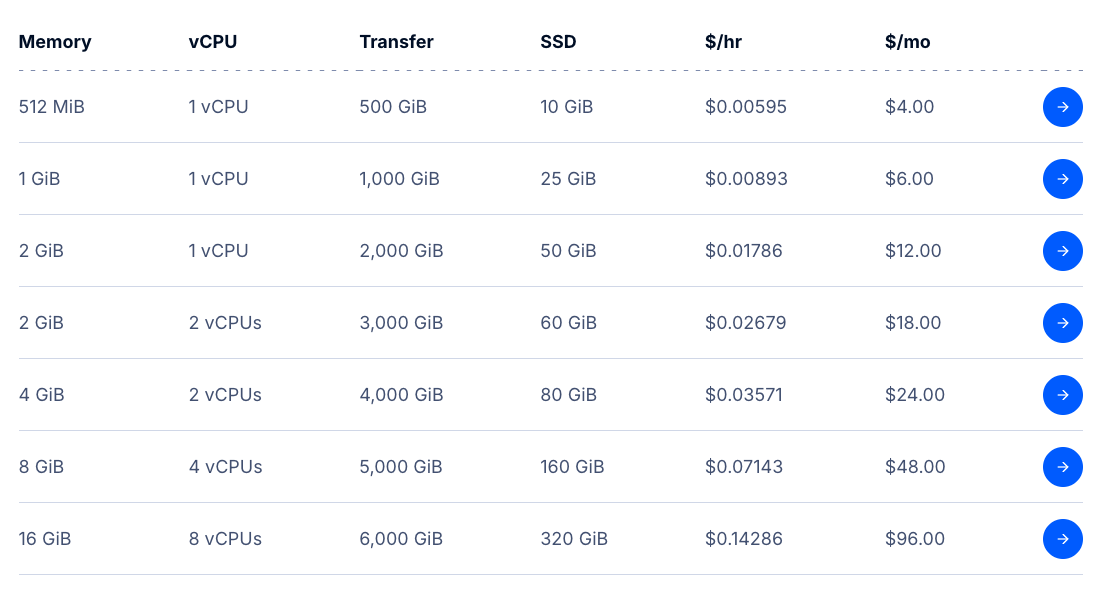Image resolution: width=1101 pixels, height=592 pixels.
Task: Click the 5,000 GiB transfer value
Action: pyautogui.click(x=401, y=467)
